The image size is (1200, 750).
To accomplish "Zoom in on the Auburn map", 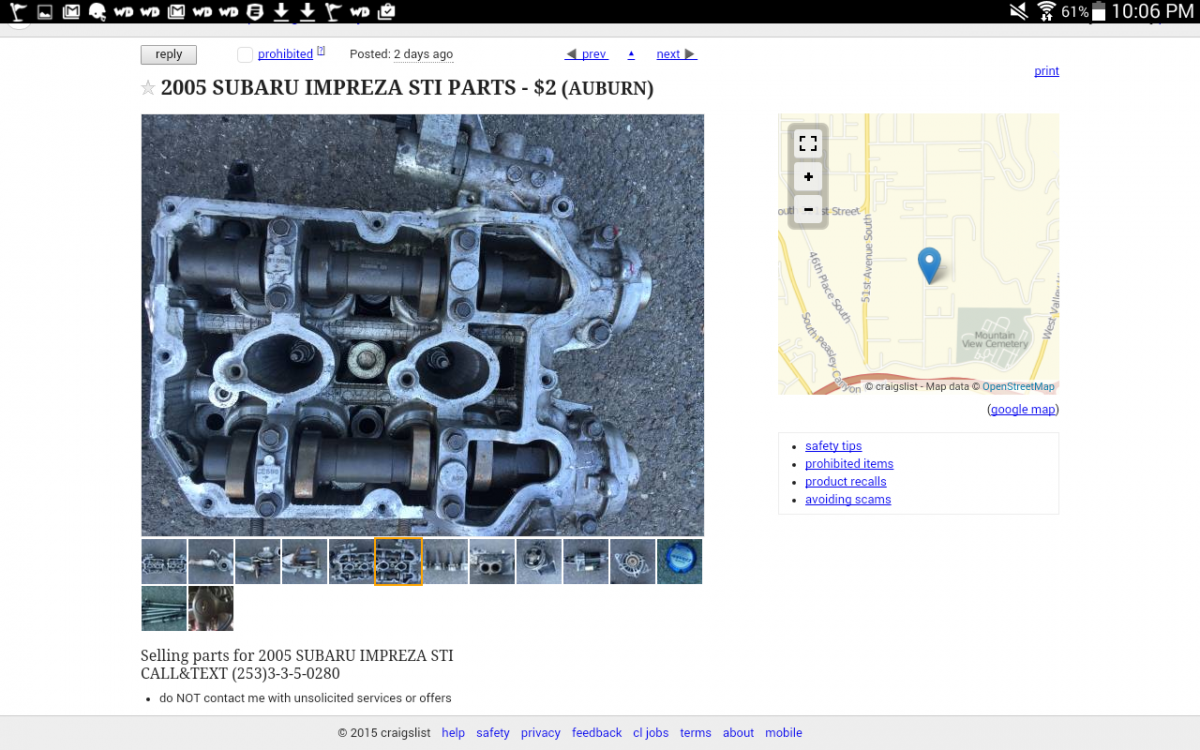I will pyautogui.click(x=808, y=177).
